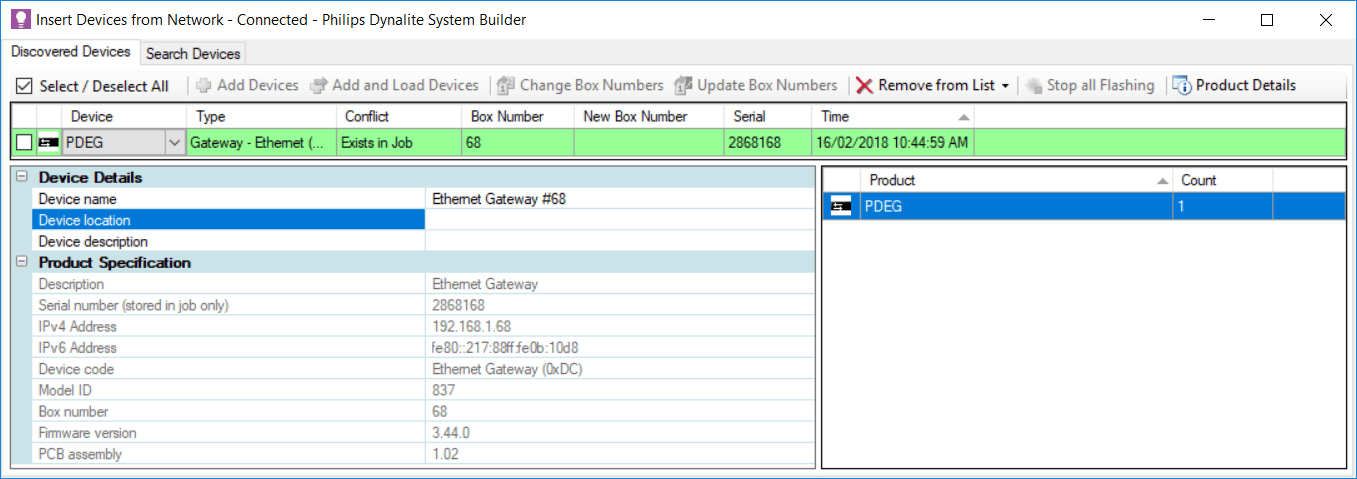Click Update Box Numbers button
This screenshot has width=1357, height=479.
[756, 86]
